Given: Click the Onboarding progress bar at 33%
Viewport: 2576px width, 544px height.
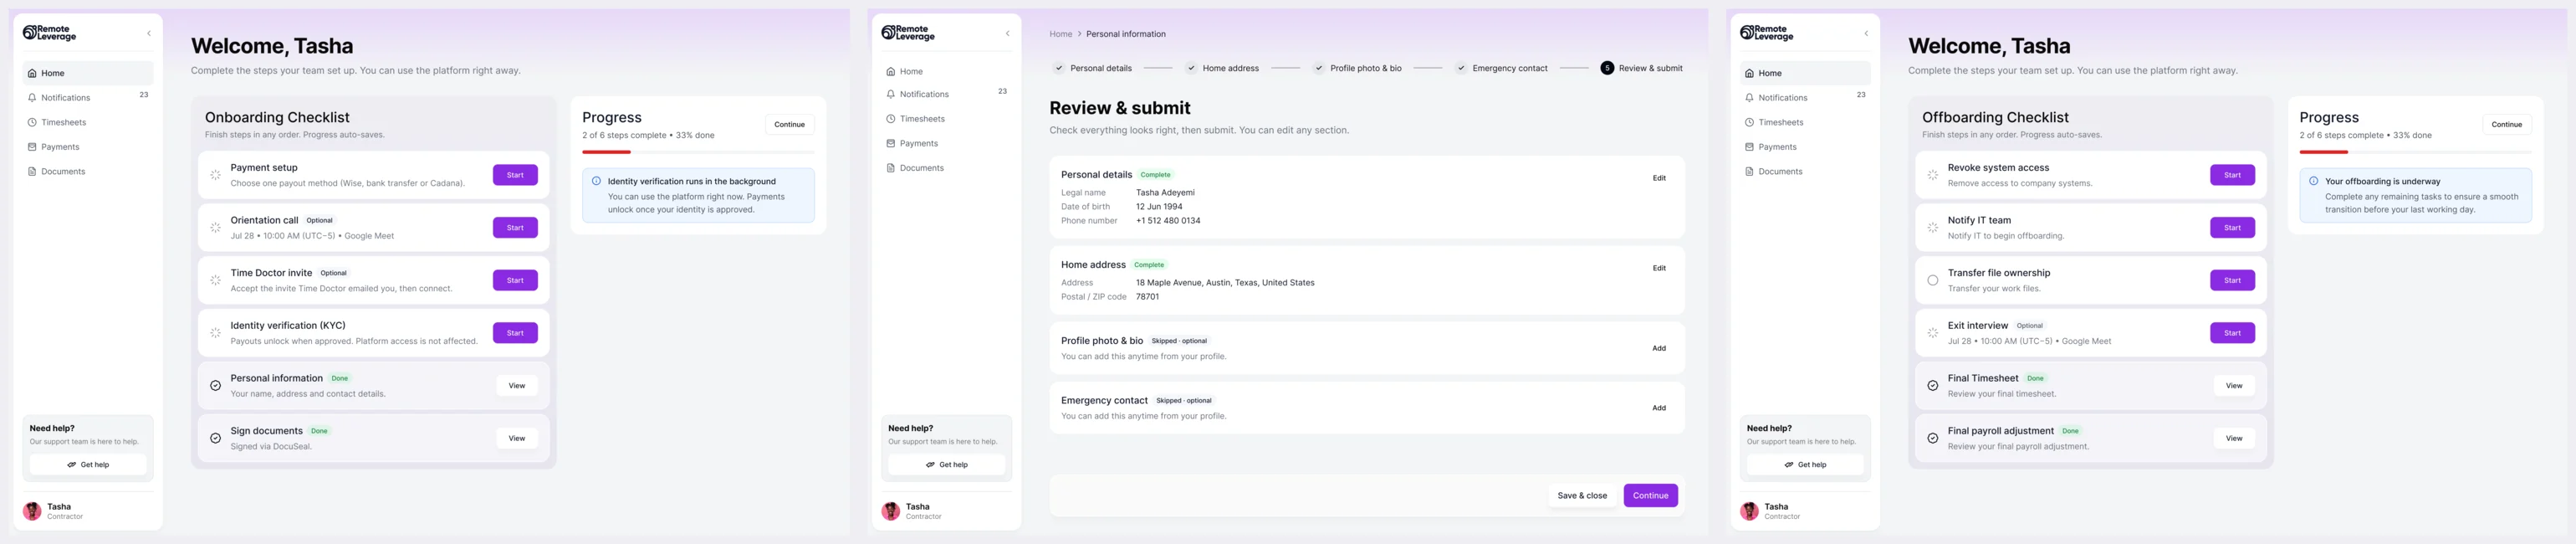Looking at the screenshot, I should click(698, 152).
